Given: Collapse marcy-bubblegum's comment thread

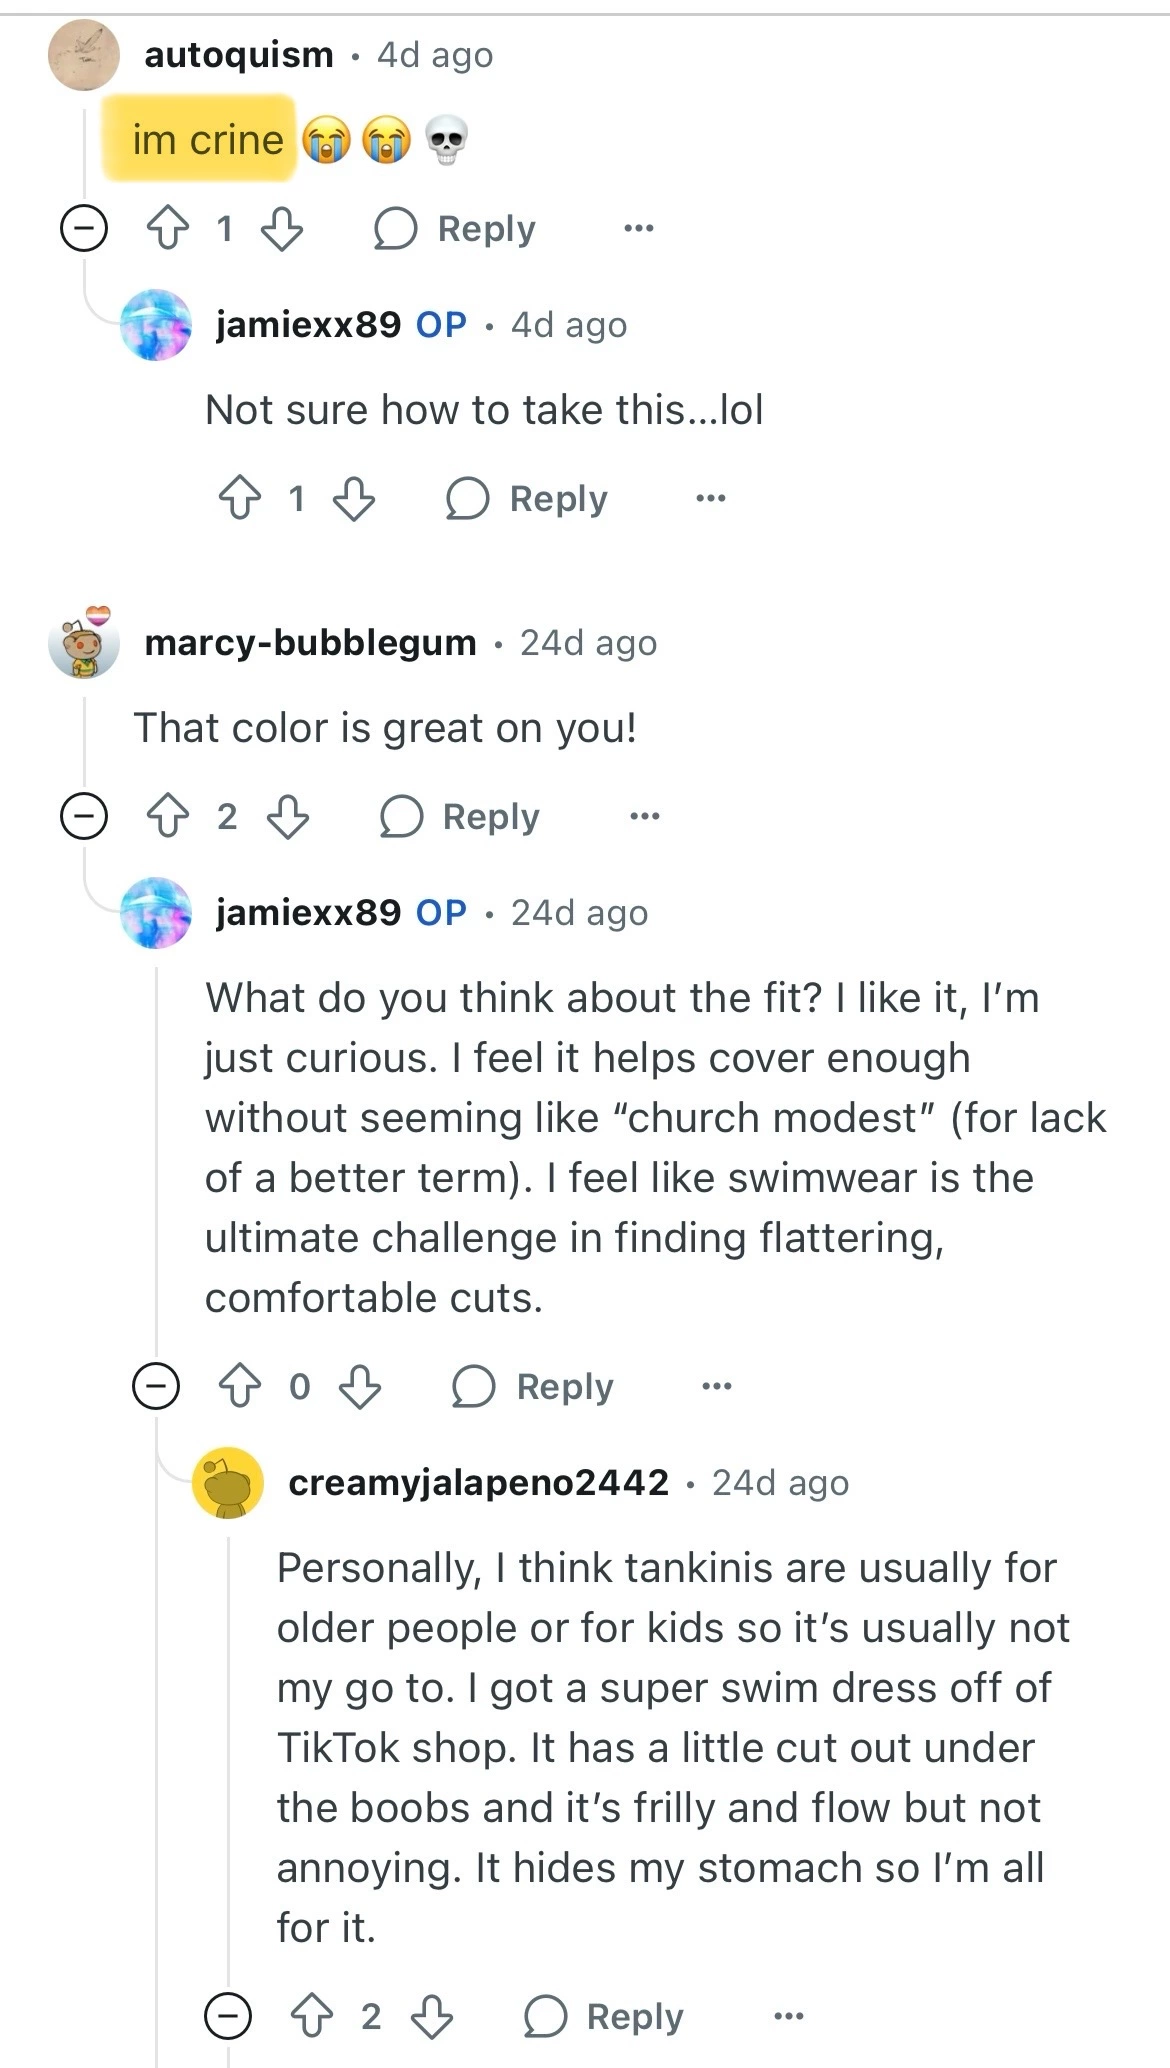Looking at the screenshot, I should pyautogui.click(x=84, y=817).
